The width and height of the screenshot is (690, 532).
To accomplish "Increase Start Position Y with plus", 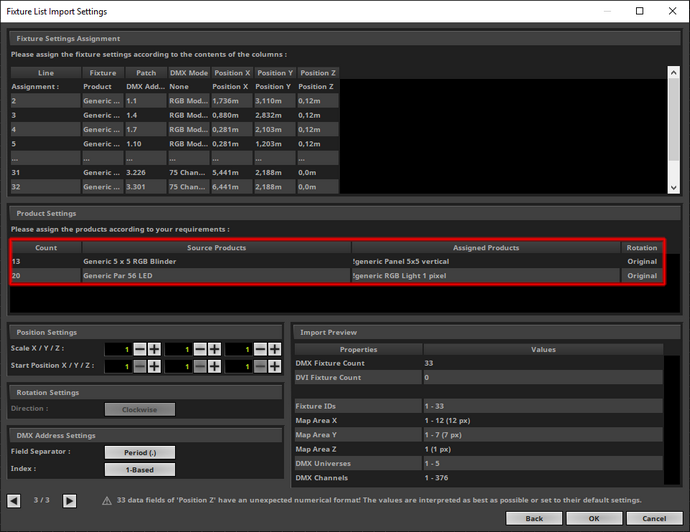I will pyautogui.click(x=214, y=366).
